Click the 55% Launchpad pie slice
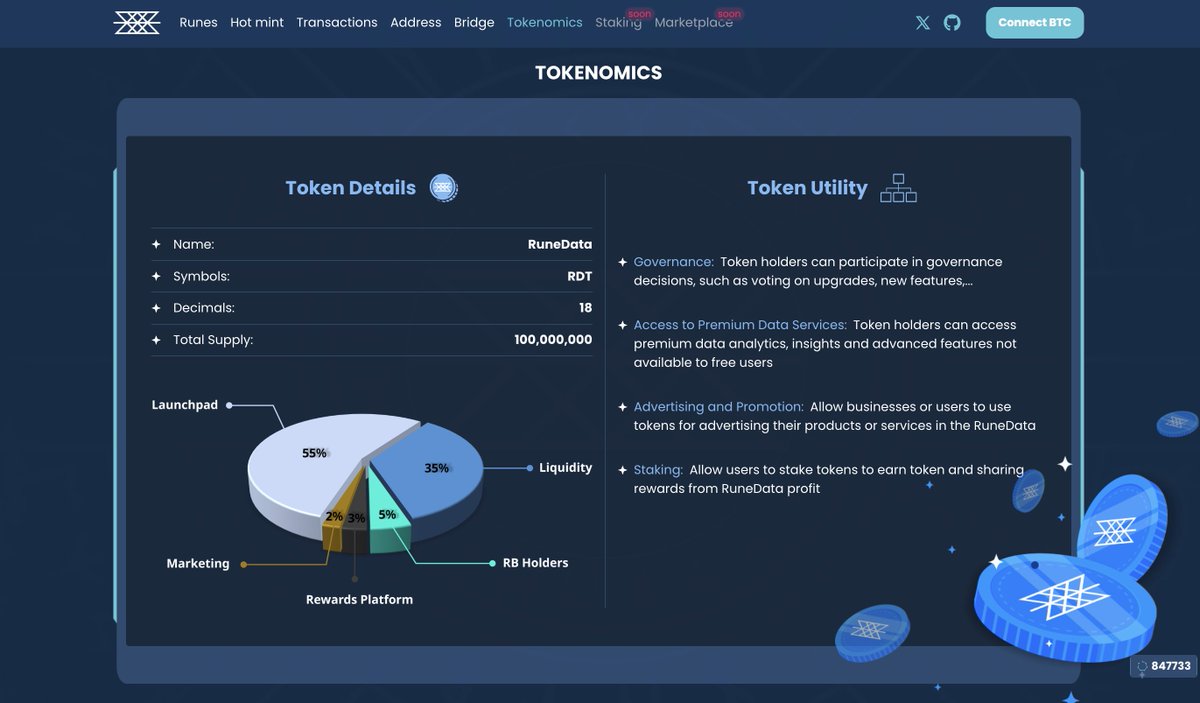 [313, 452]
